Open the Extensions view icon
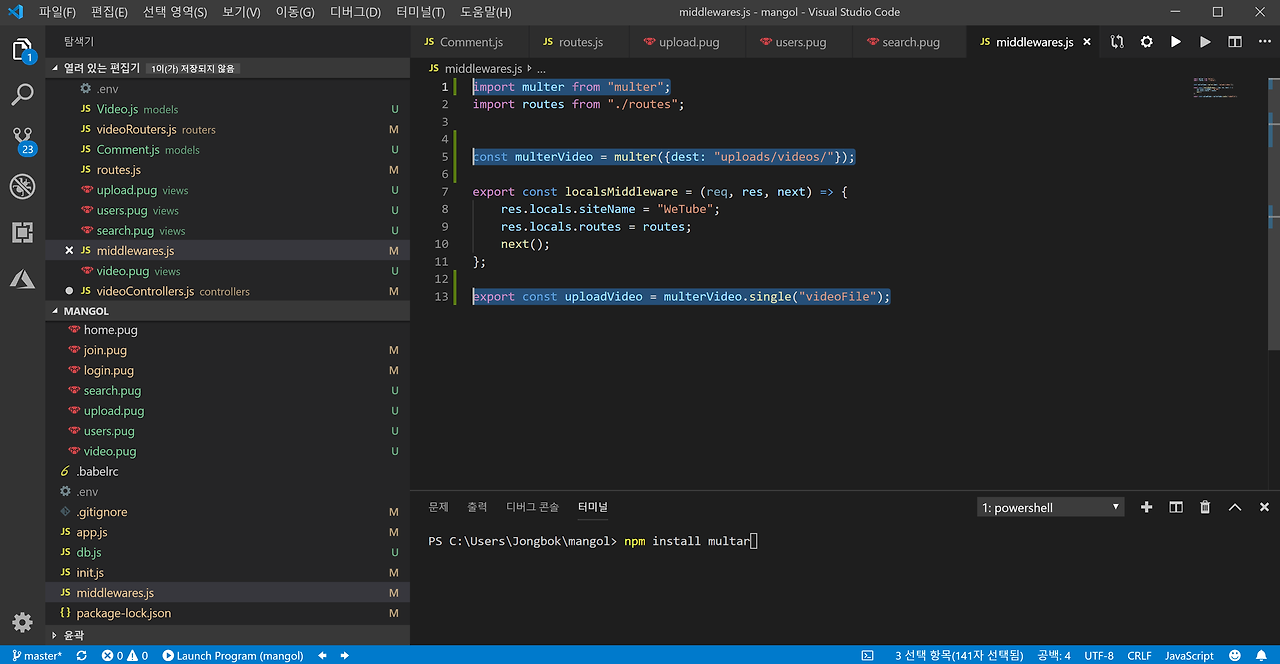The image size is (1280, 664). [x=22, y=232]
